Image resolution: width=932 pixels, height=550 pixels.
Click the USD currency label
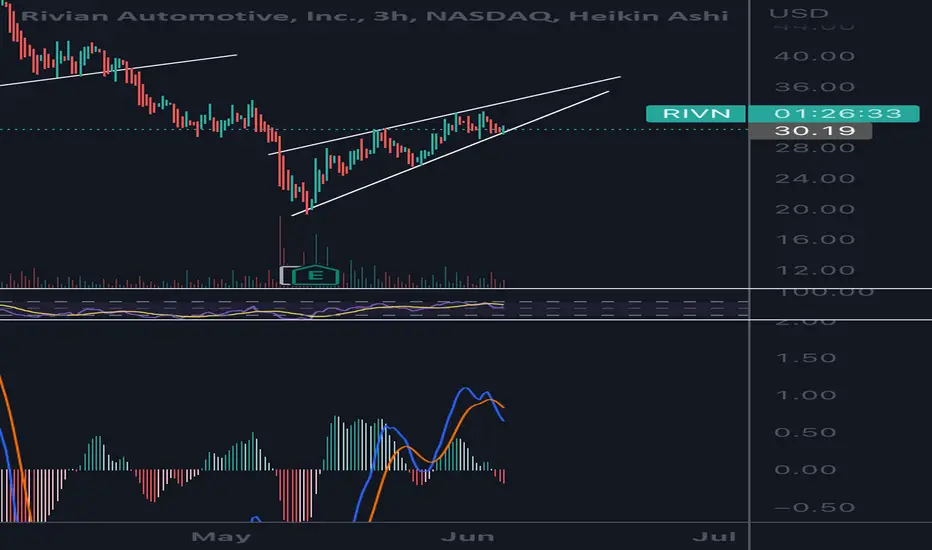(798, 13)
